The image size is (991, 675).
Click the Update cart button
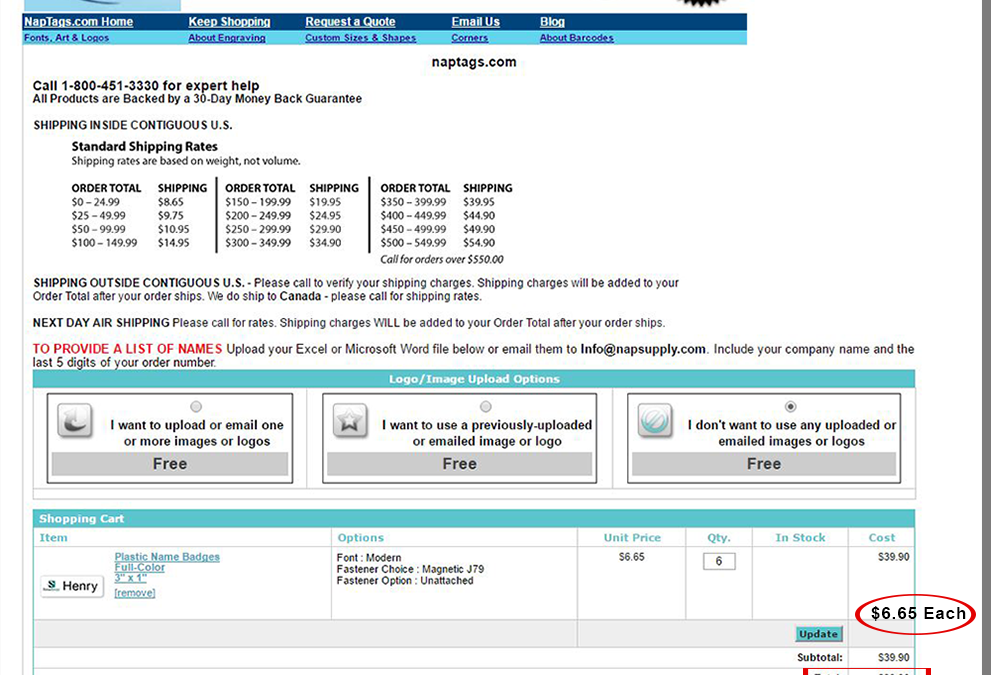pos(819,634)
